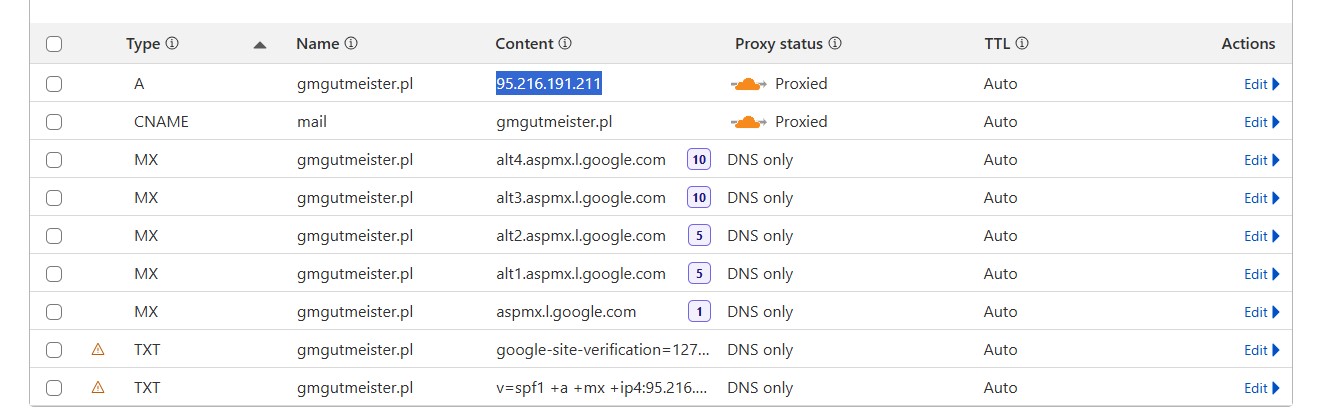The image size is (1320, 419).
Task: Click the priority 10 badge on the alt4 MX record
Action: click(x=699, y=160)
